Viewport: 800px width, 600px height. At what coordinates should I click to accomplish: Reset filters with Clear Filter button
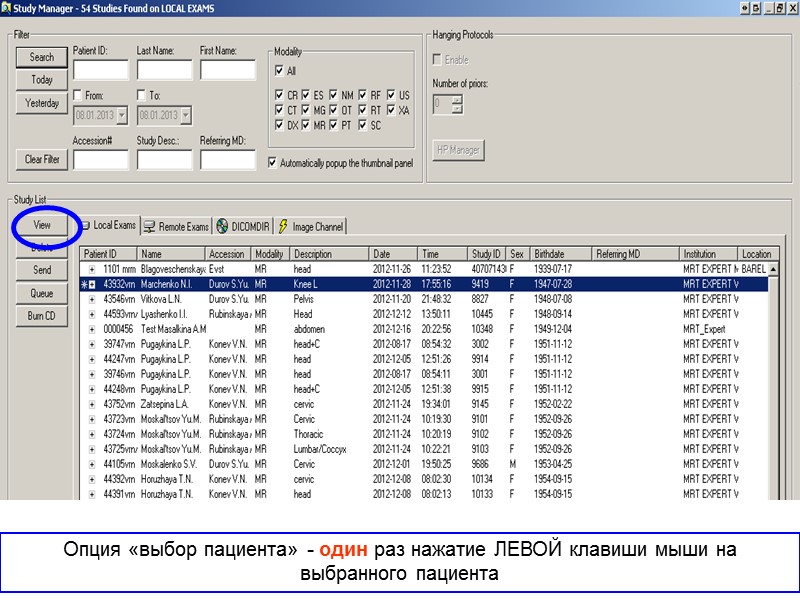42,159
